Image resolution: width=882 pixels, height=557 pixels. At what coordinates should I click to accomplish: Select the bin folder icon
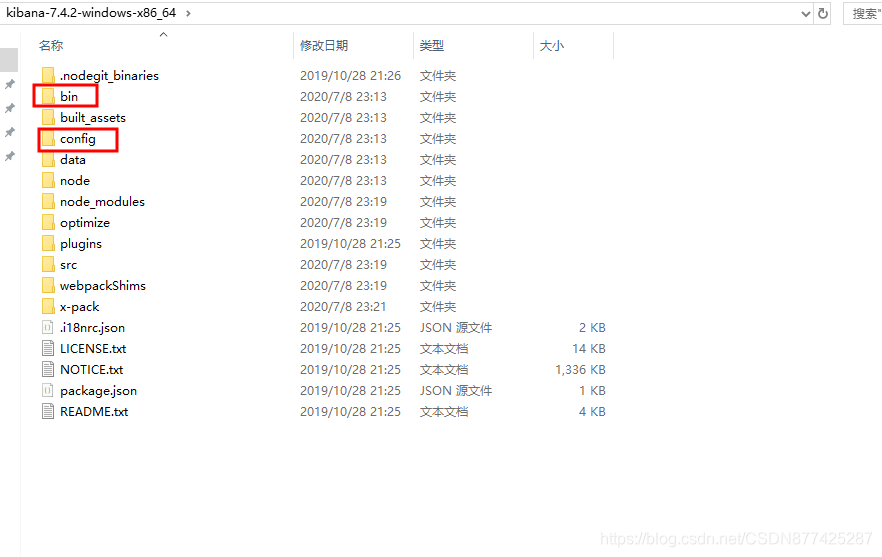[48, 96]
